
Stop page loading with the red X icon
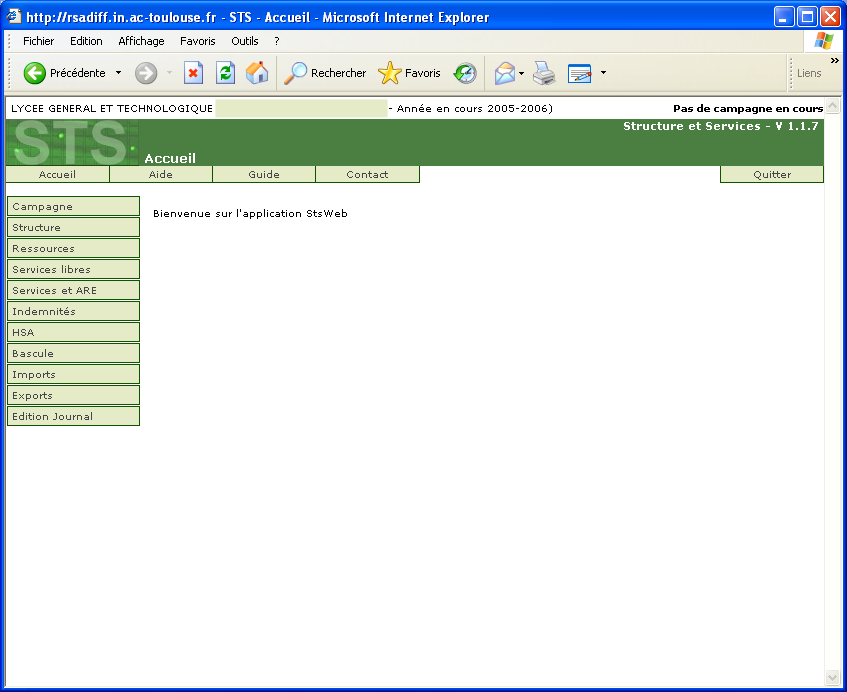[193, 73]
